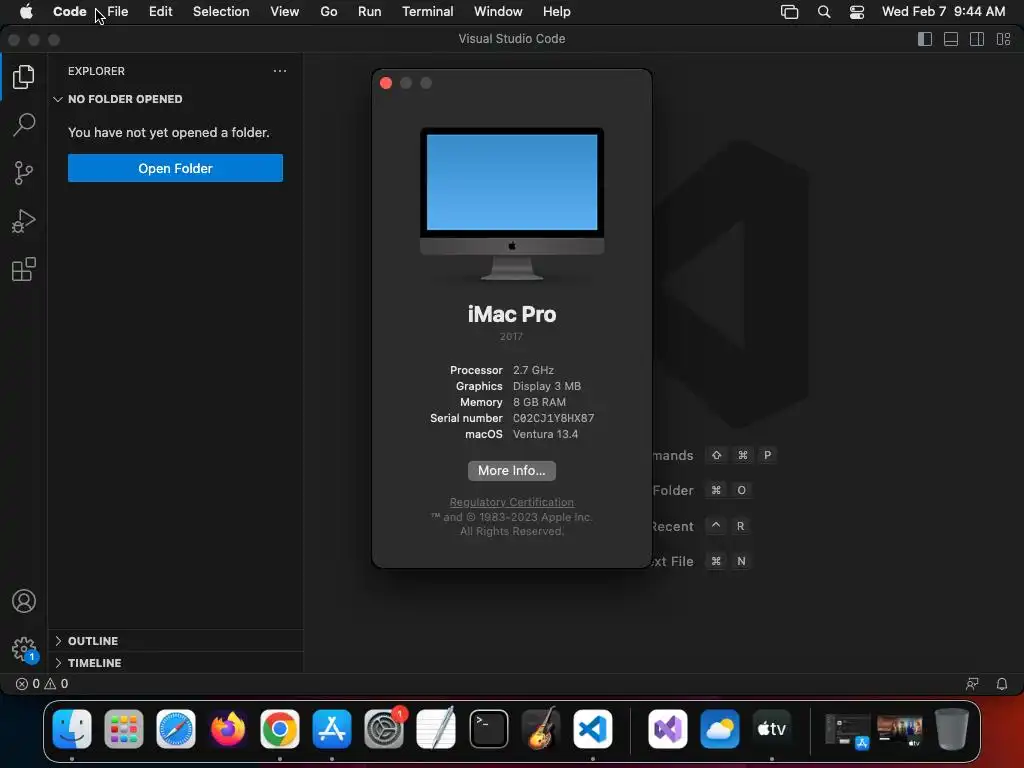Viewport: 1024px width, 768px height.
Task: Open Finder from the Dock
Action: pos(72,729)
